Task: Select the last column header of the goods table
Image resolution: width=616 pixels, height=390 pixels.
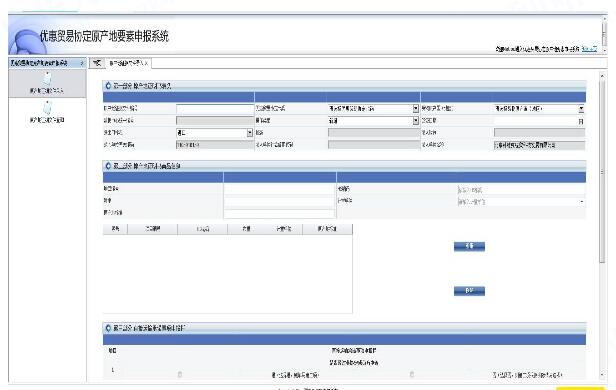Action: (x=327, y=229)
